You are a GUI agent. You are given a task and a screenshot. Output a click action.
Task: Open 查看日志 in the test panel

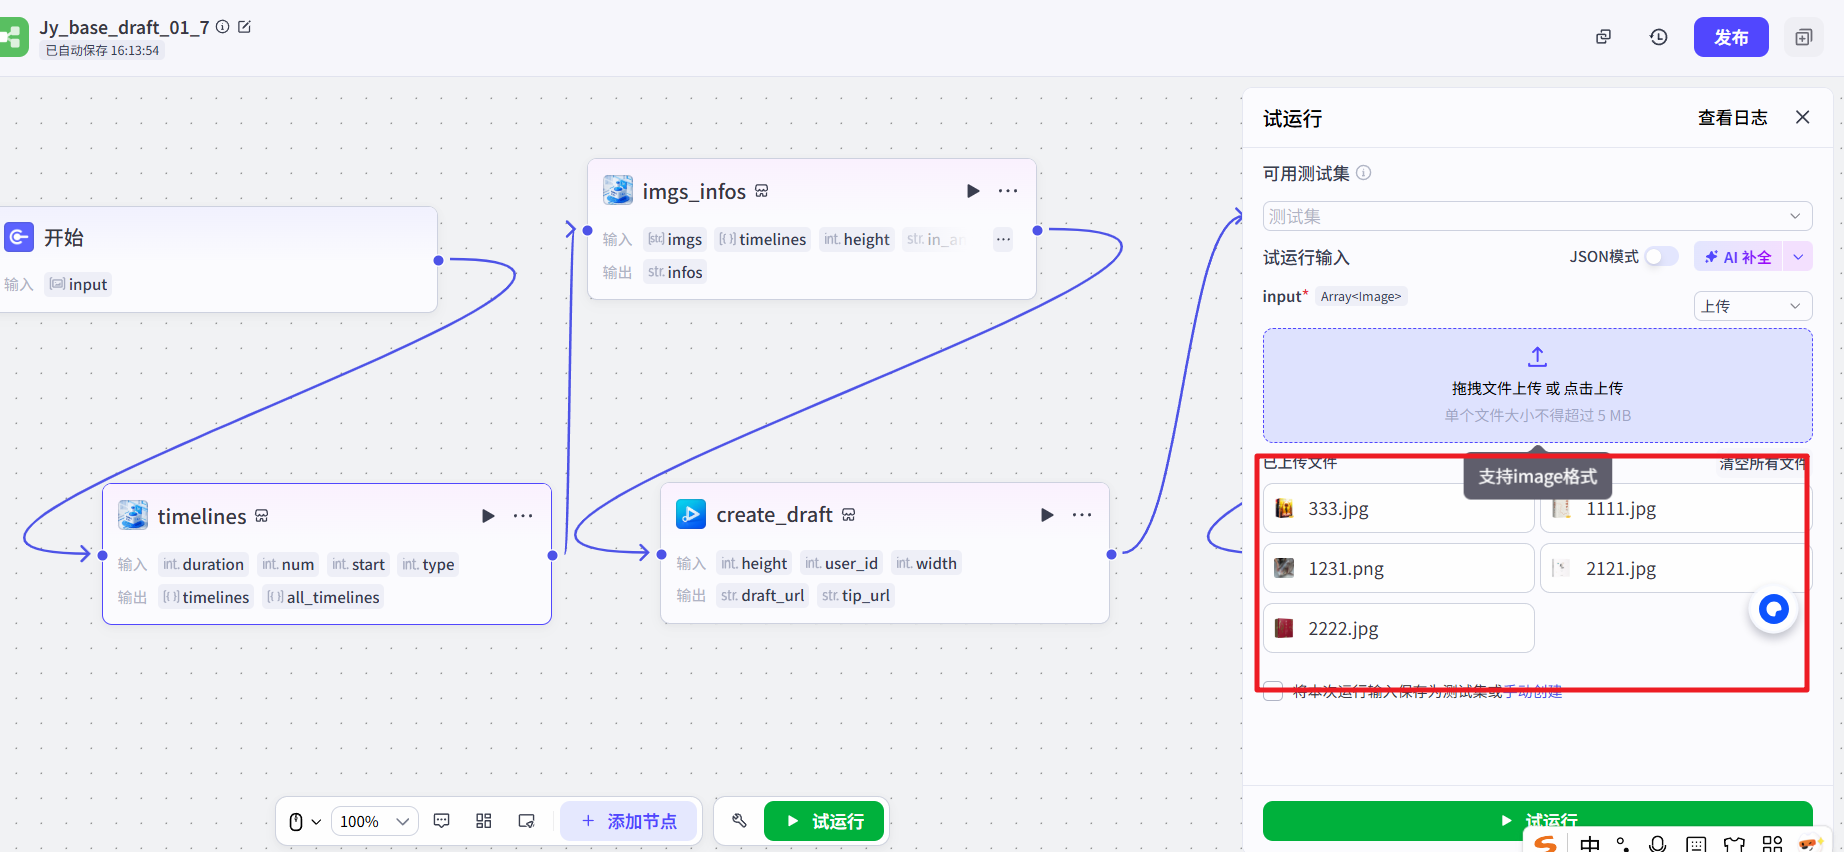(x=1732, y=118)
